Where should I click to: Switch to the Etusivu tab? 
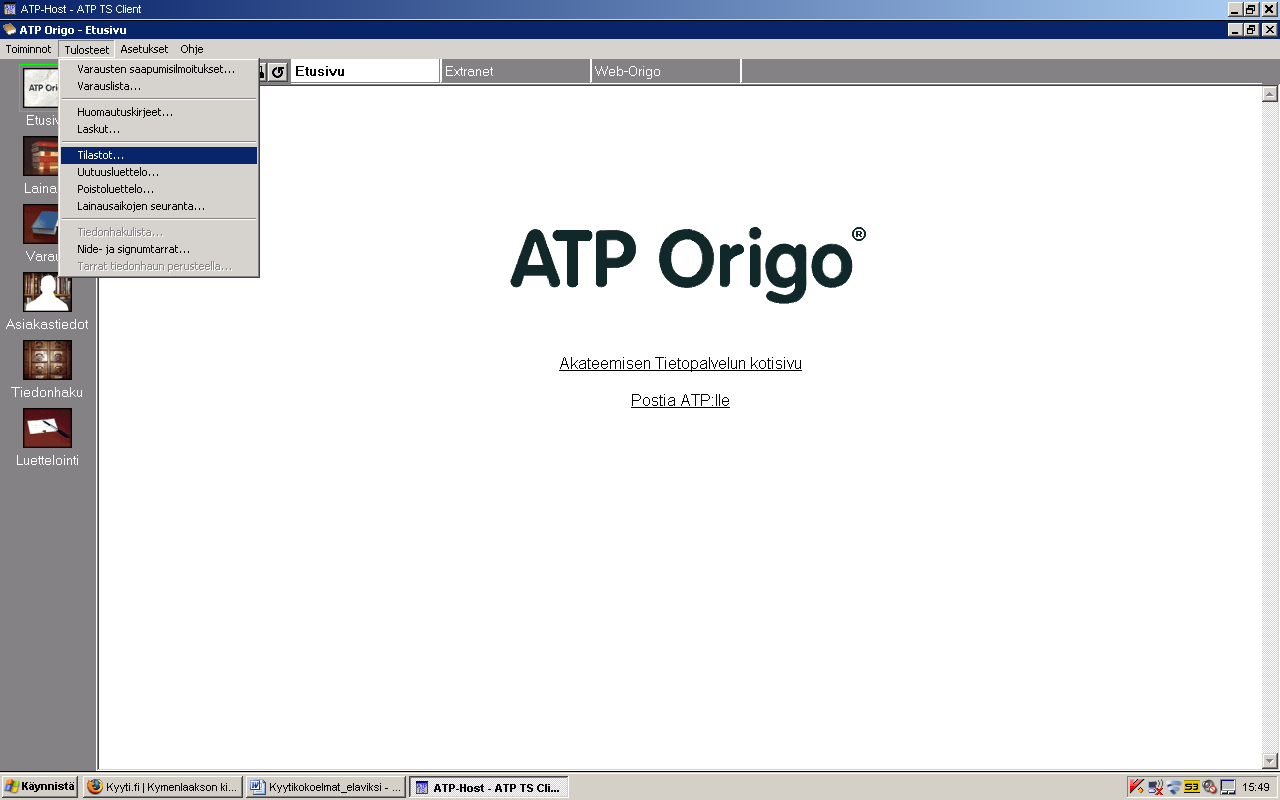click(x=365, y=71)
